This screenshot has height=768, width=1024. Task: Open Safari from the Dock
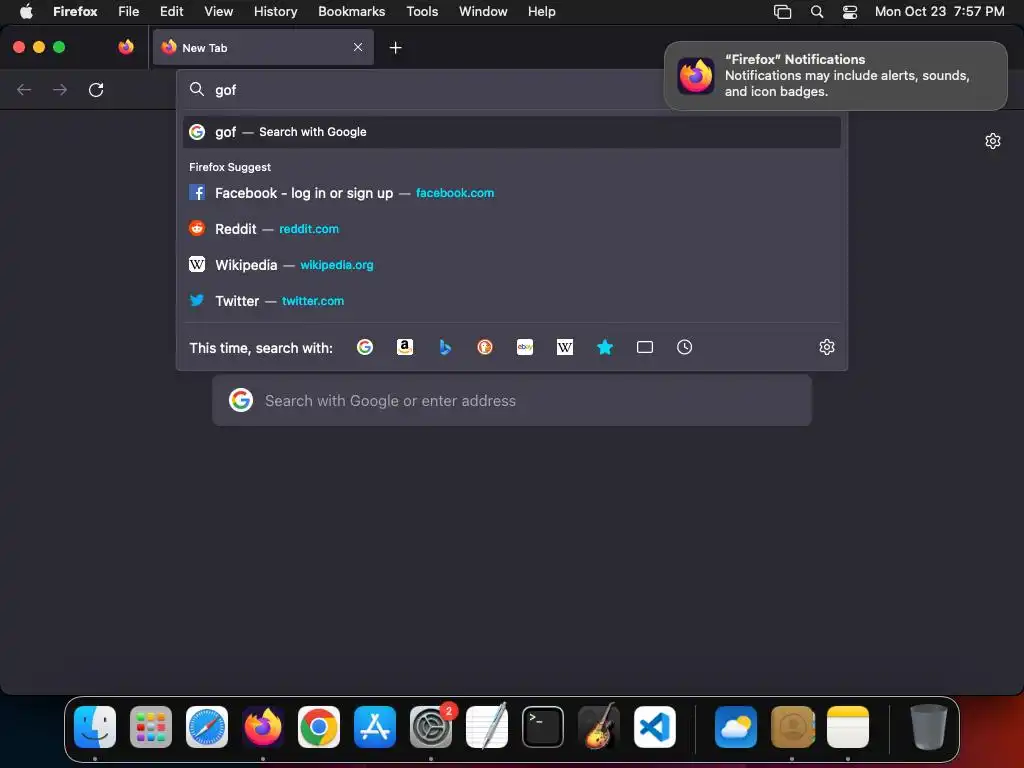click(207, 727)
